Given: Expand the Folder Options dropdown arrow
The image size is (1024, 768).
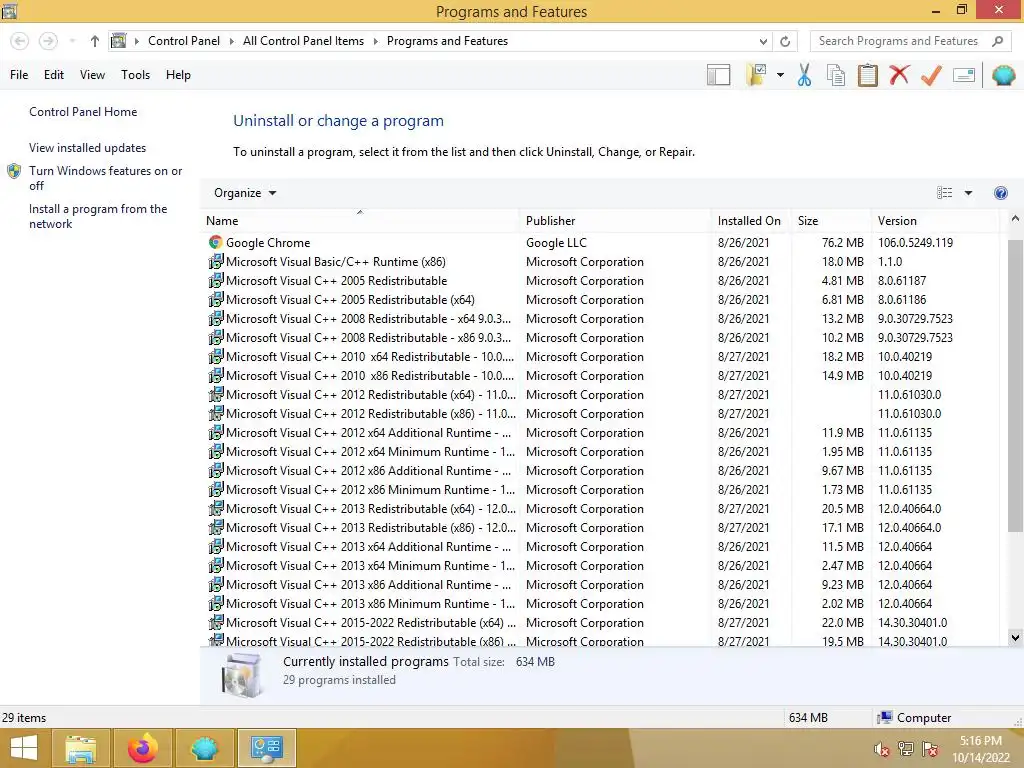Looking at the screenshot, I should tap(780, 75).
